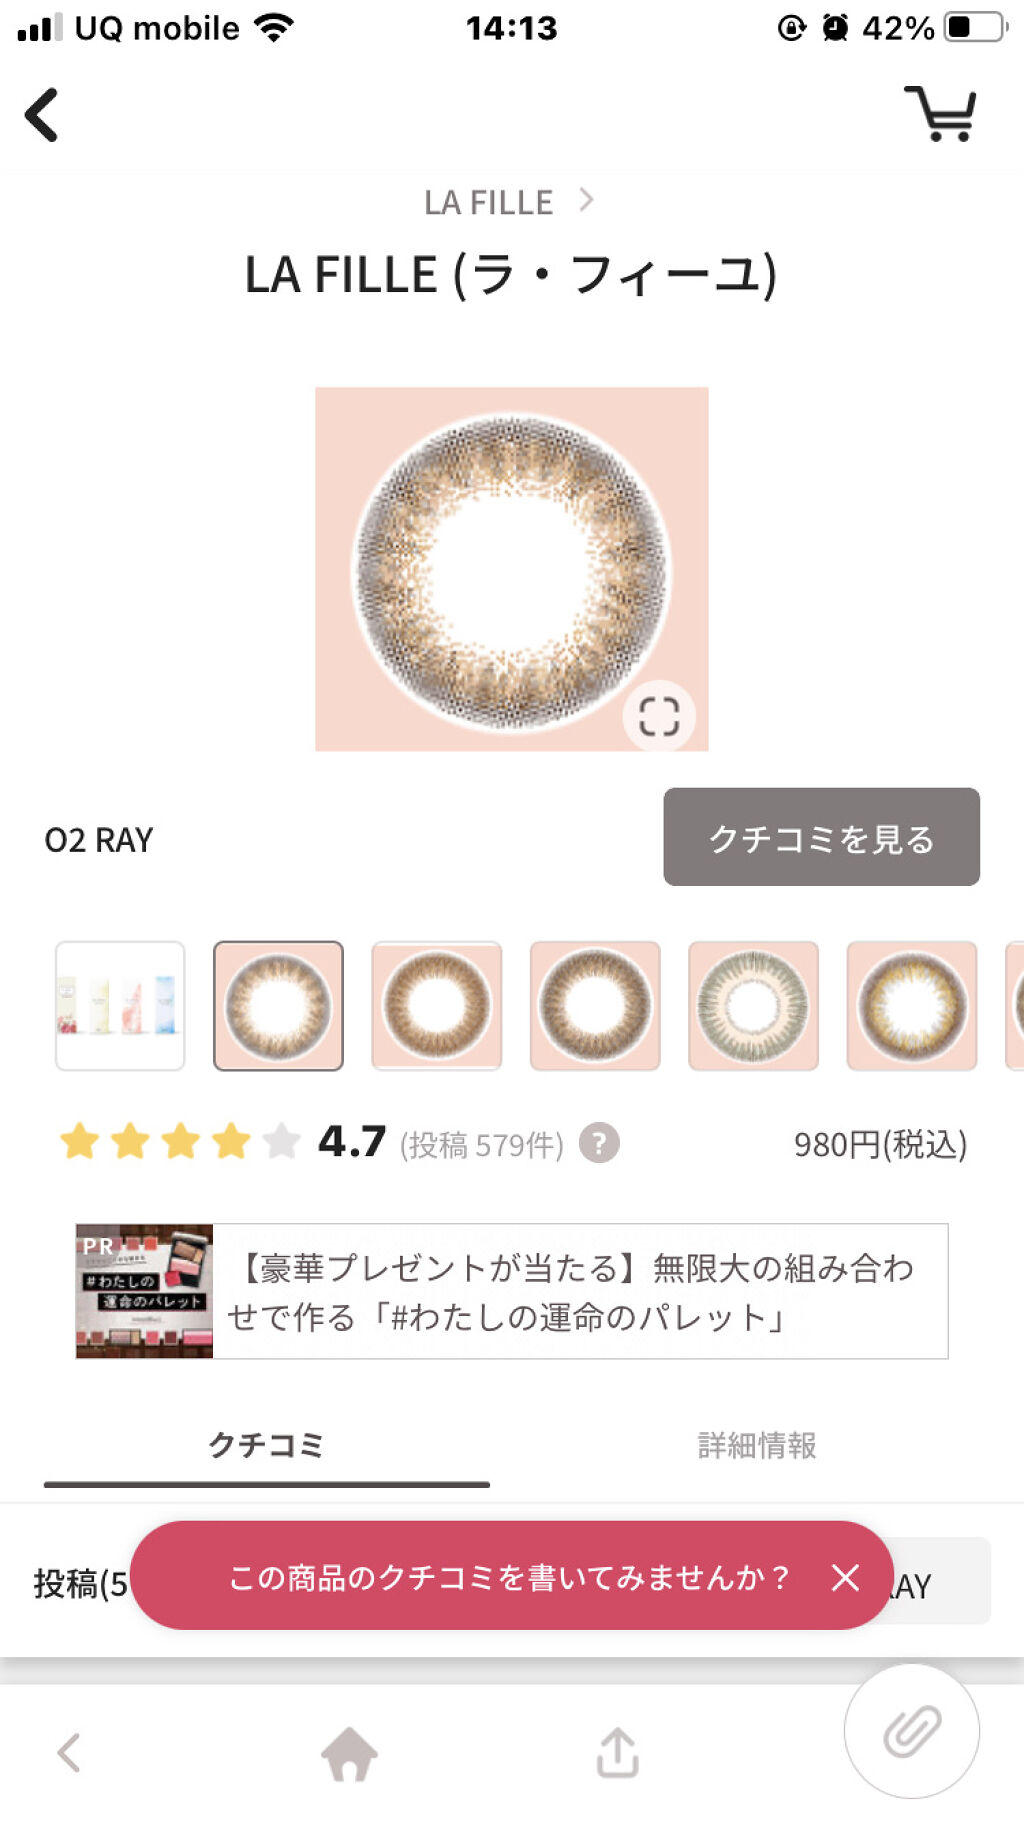Go to home in bottom bar

click(x=349, y=1753)
